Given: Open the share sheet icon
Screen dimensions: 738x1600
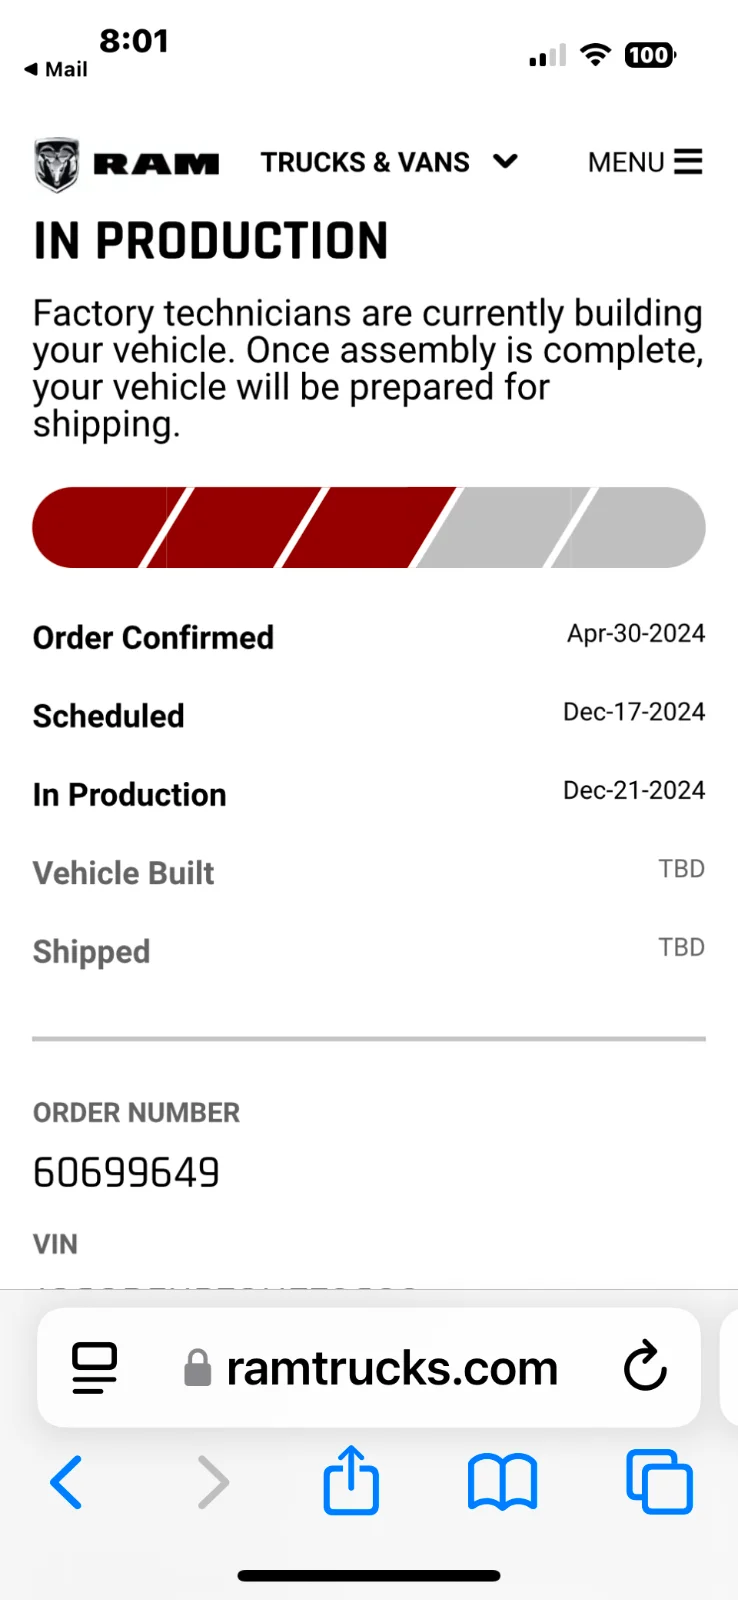Looking at the screenshot, I should (x=351, y=1479).
